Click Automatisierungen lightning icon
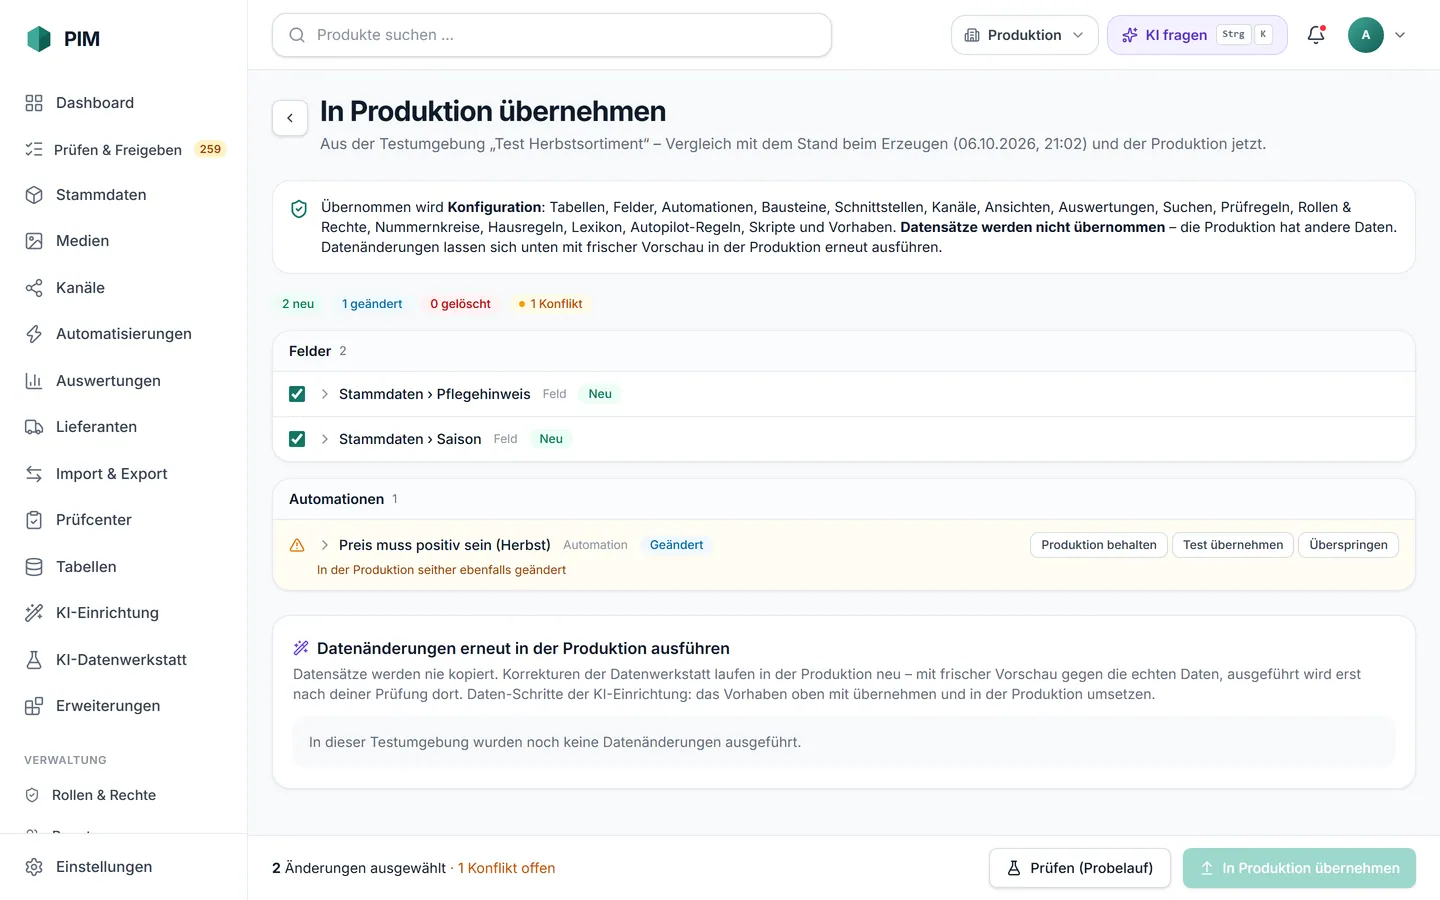The width and height of the screenshot is (1440, 900). tap(34, 334)
